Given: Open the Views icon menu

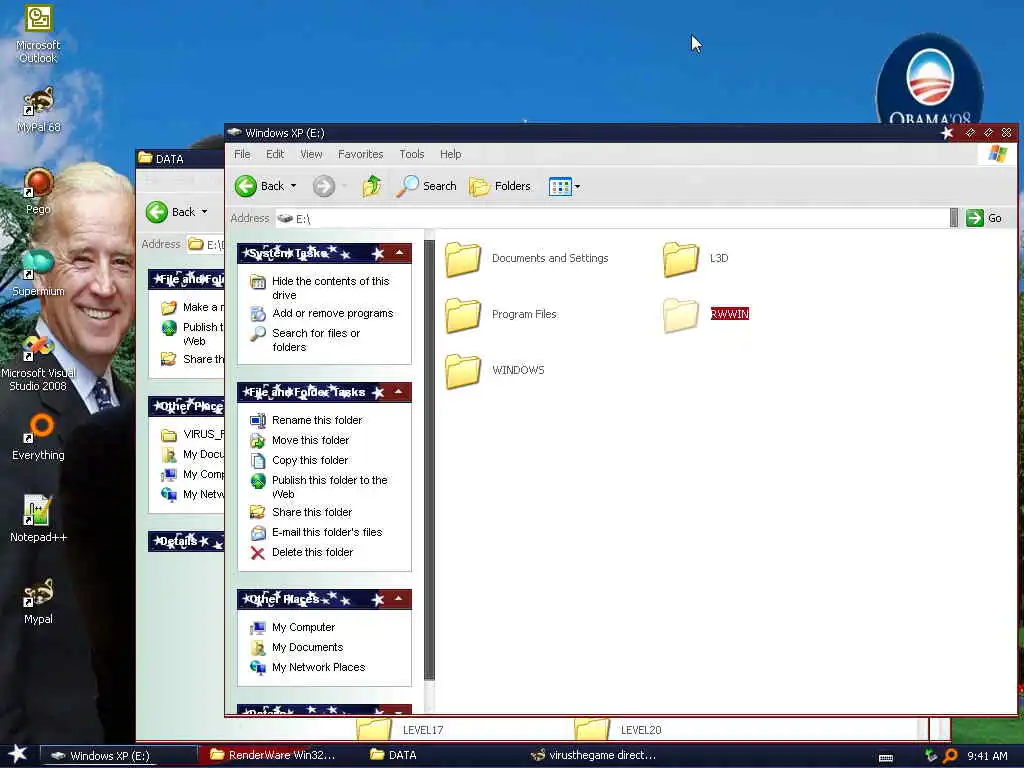Looking at the screenshot, I should coord(565,186).
